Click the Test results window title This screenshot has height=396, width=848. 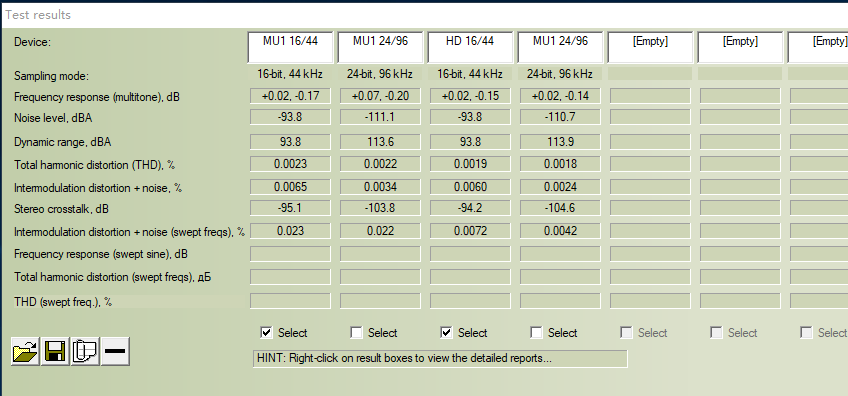(38, 15)
